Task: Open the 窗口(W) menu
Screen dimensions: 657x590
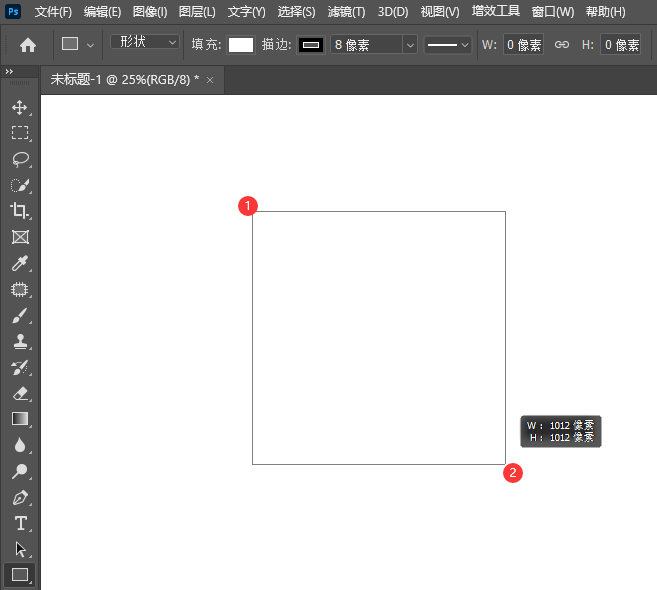Action: coord(553,12)
